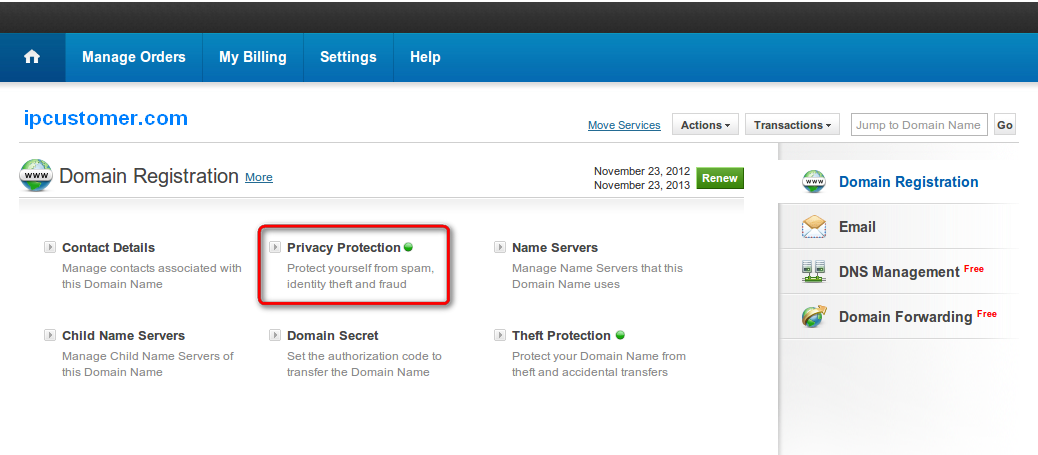Select the Email envelope icon in sidebar
The height and width of the screenshot is (455, 1038).
click(814, 227)
